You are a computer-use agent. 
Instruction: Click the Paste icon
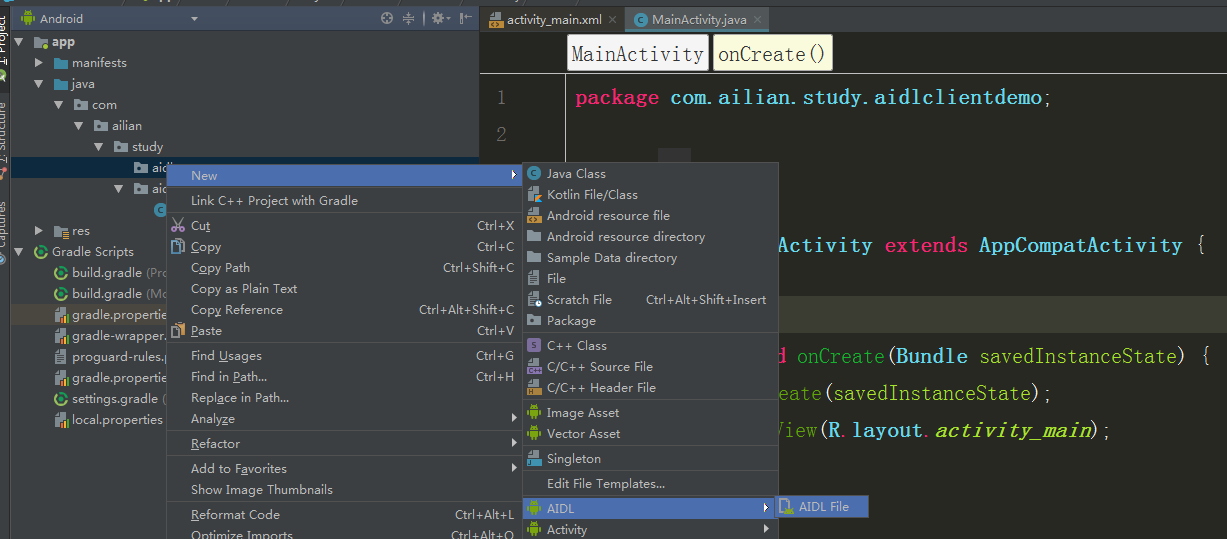[x=178, y=331]
